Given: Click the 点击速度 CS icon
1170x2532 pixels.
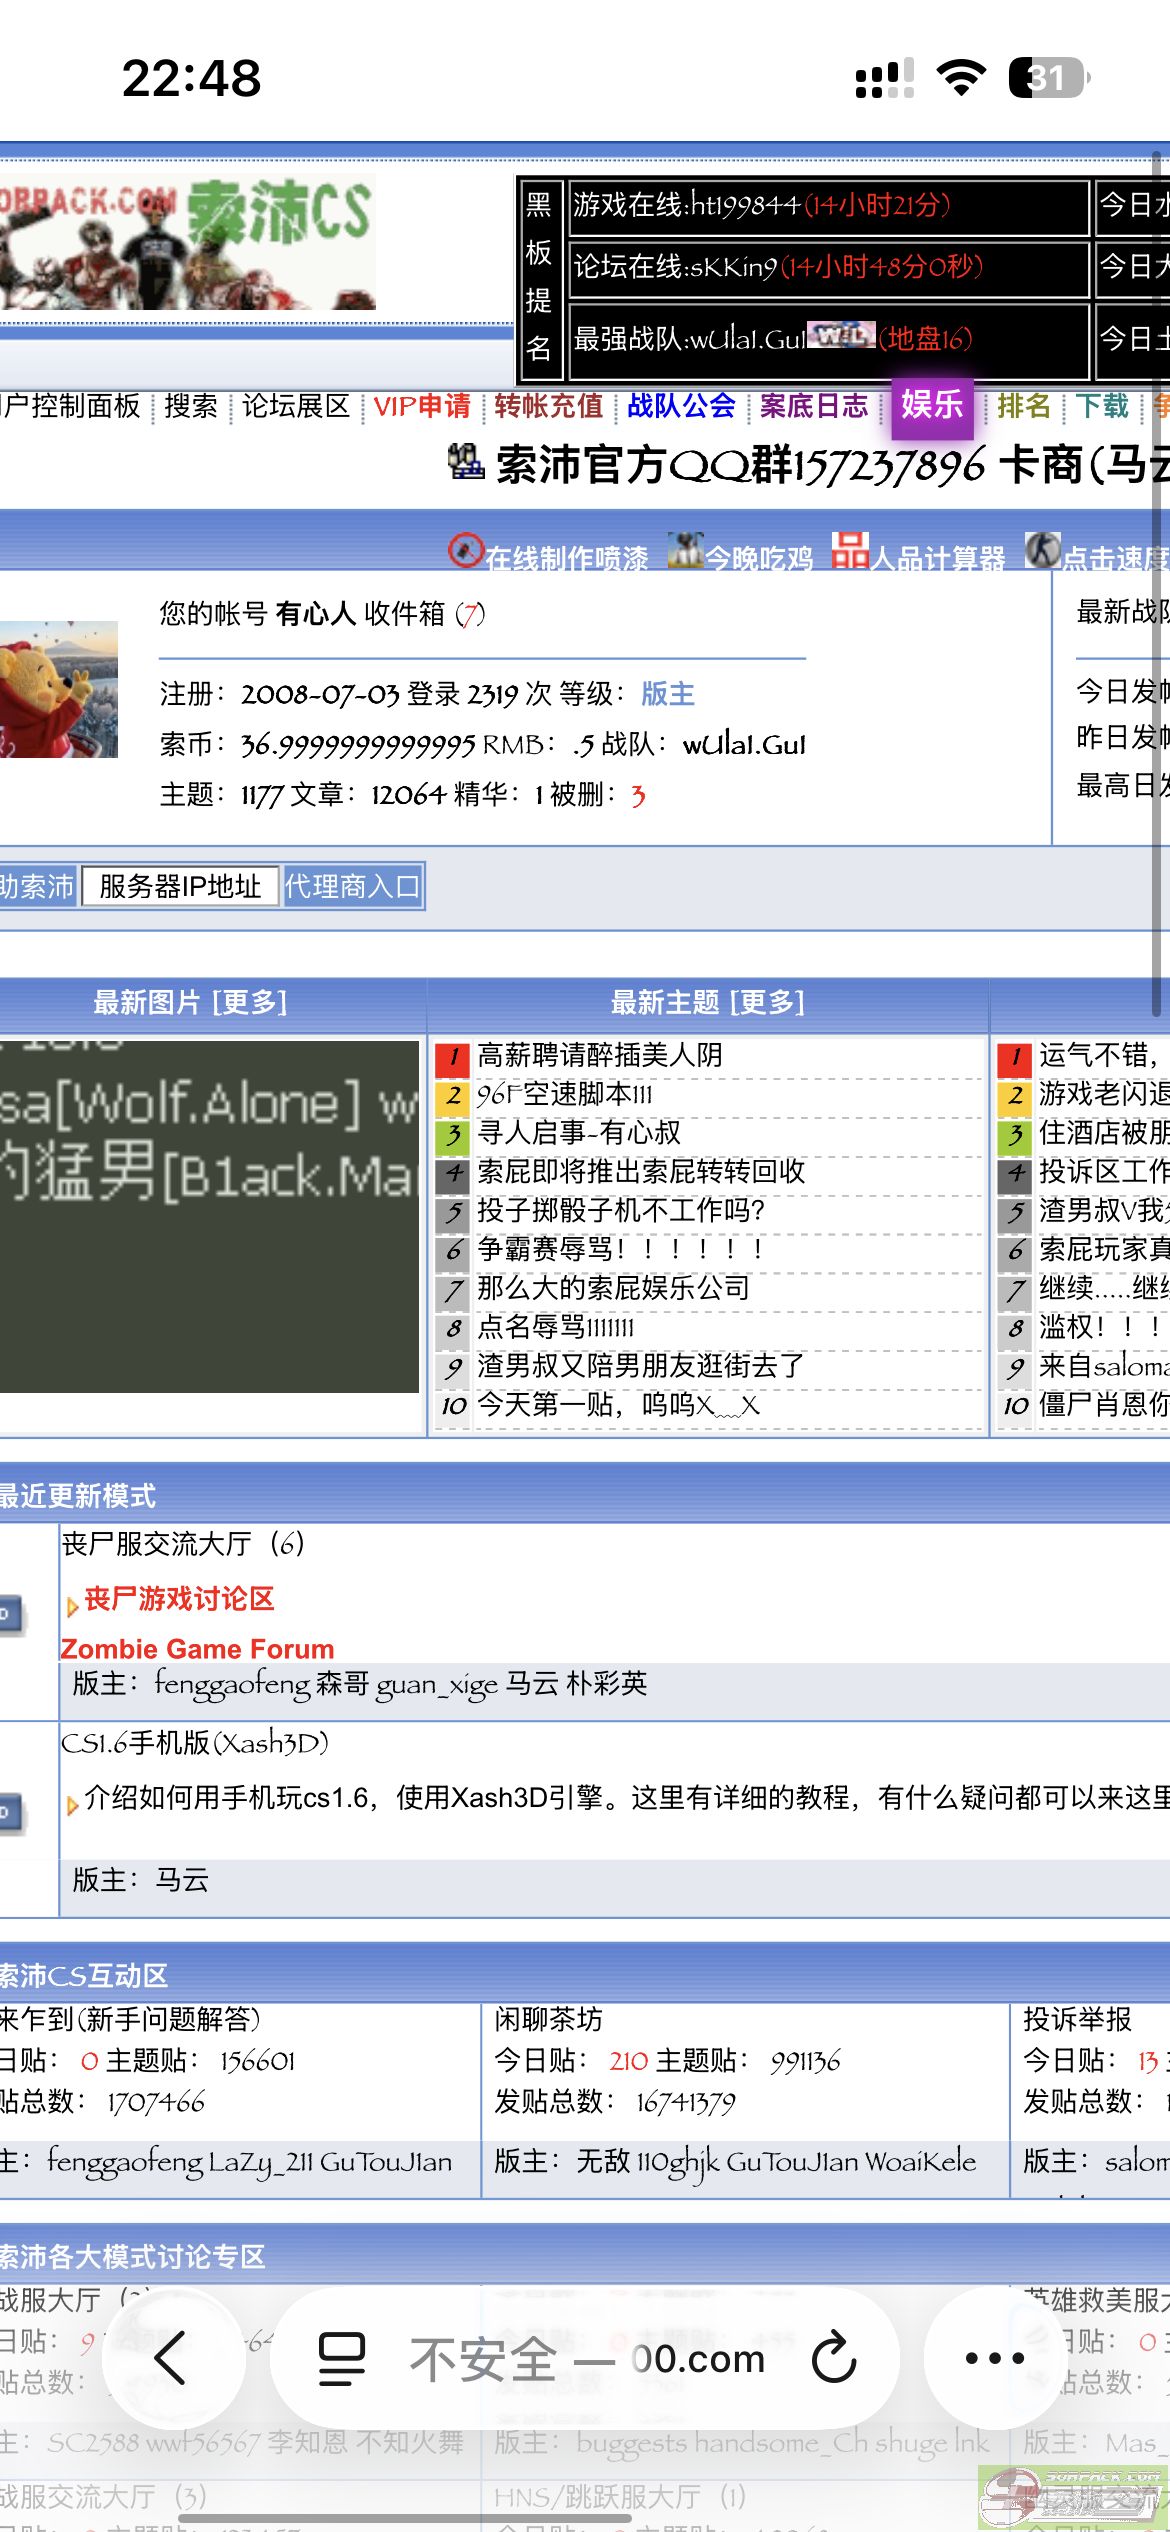Looking at the screenshot, I should click(1042, 550).
